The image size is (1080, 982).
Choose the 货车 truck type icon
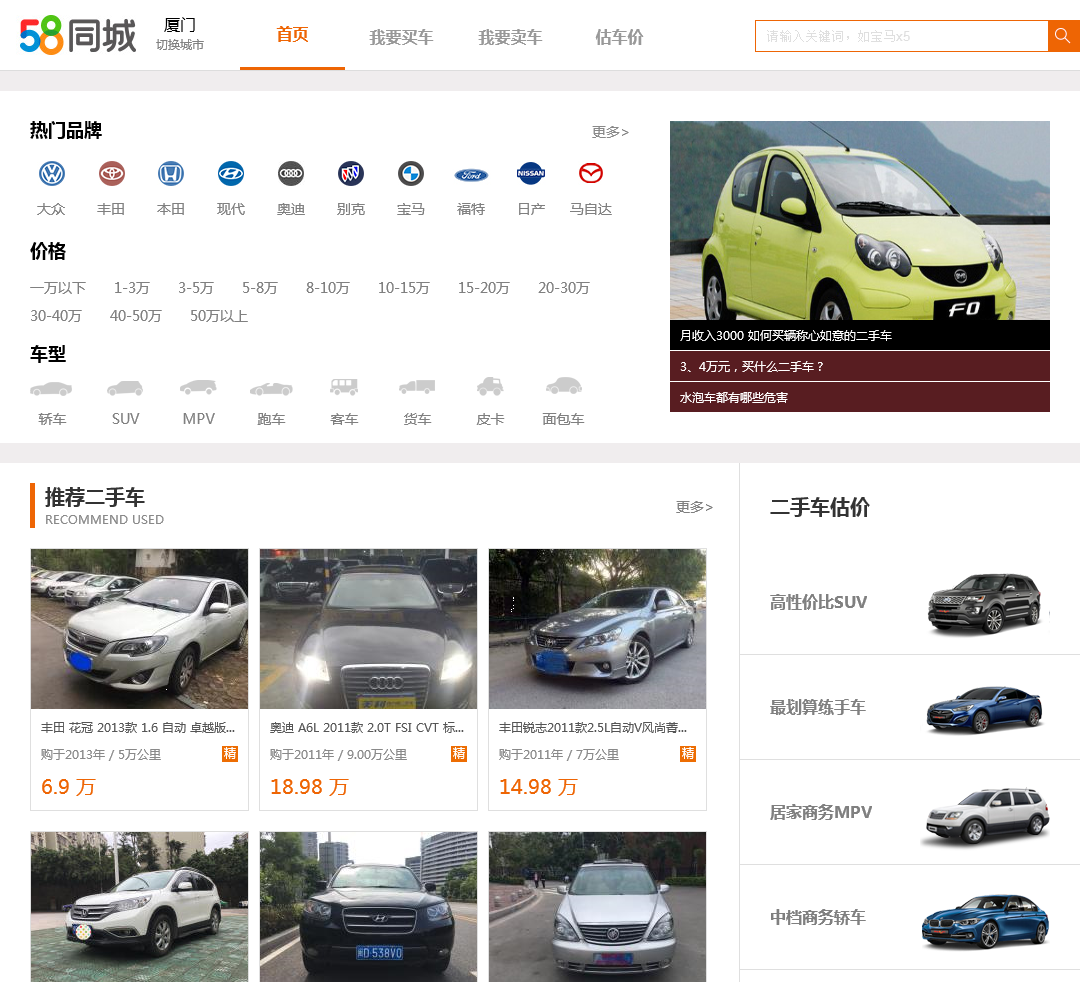click(417, 387)
